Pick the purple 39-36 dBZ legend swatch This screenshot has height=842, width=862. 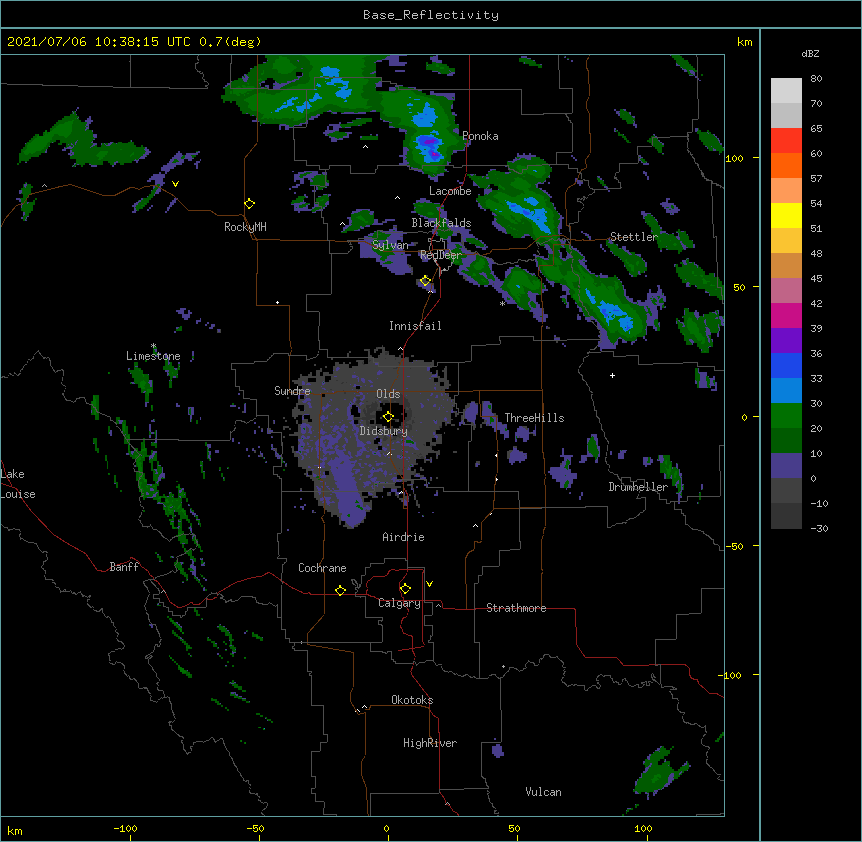[x=786, y=341]
